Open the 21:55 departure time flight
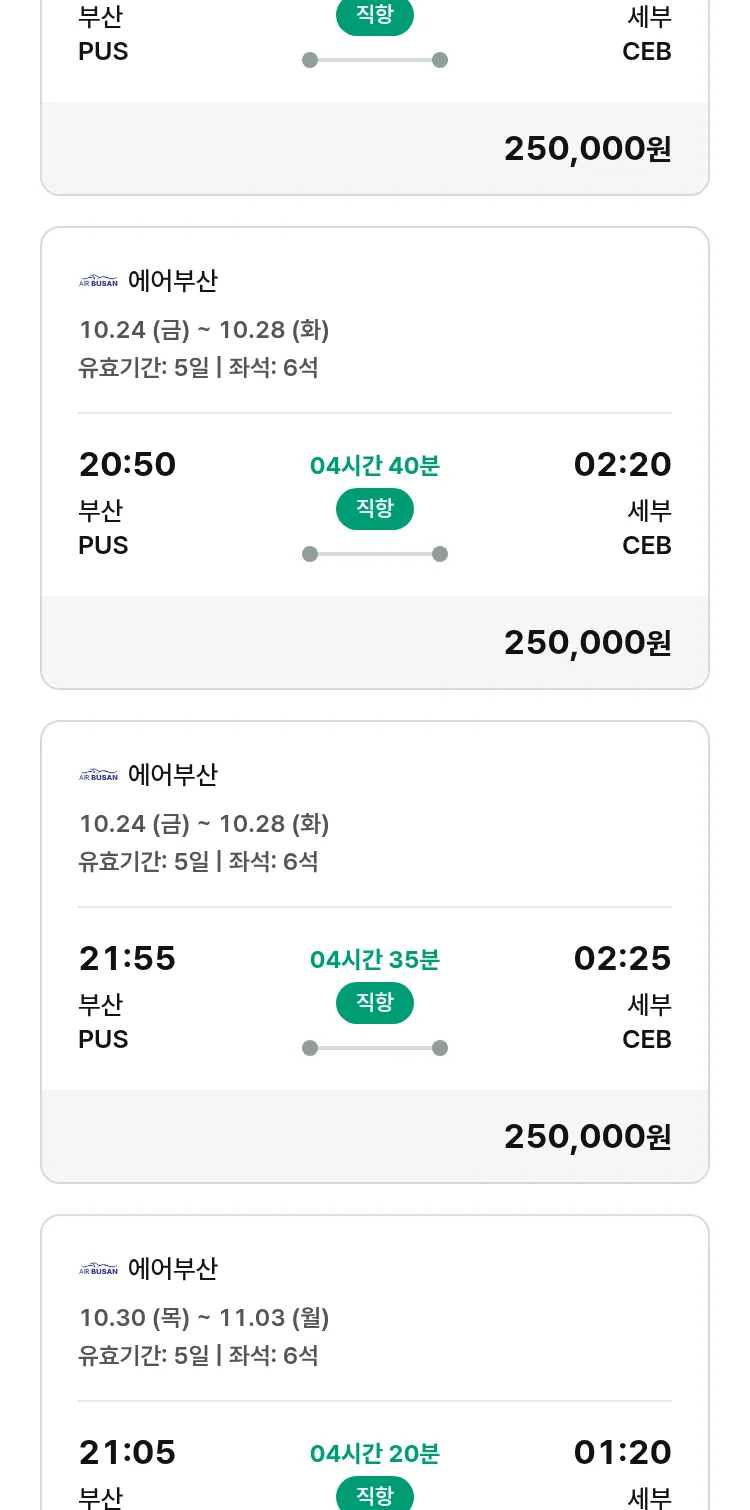Screen dimensions: 750x1510 tap(128, 959)
